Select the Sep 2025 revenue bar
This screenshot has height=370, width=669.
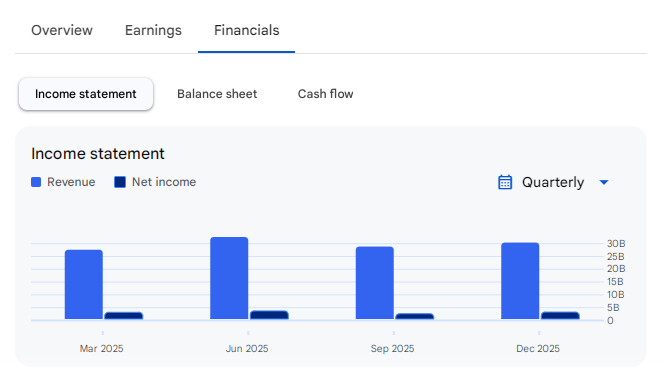click(x=375, y=283)
